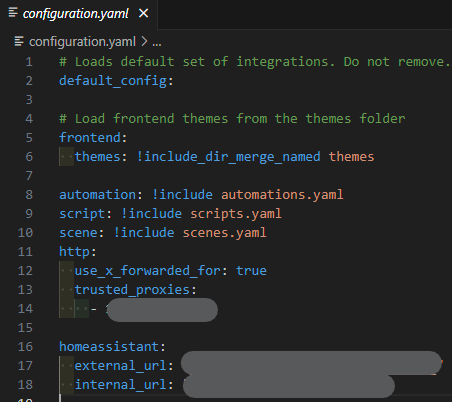
Task: Click the breadcrumb chevron after configuration.yaml
Action: (x=144, y=41)
